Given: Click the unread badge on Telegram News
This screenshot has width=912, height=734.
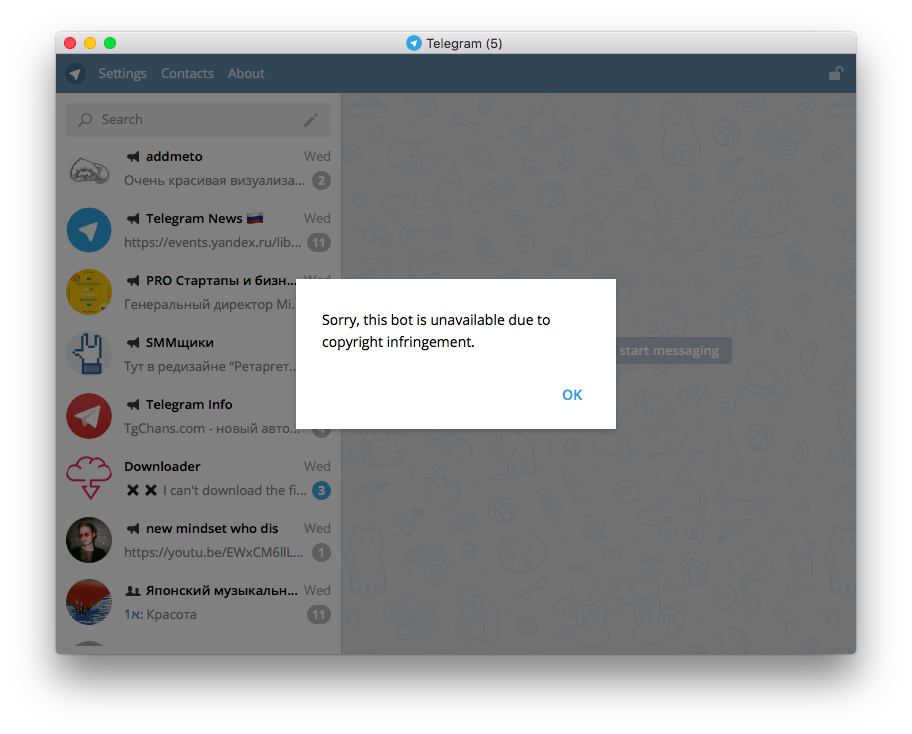Looking at the screenshot, I should pyautogui.click(x=319, y=243).
